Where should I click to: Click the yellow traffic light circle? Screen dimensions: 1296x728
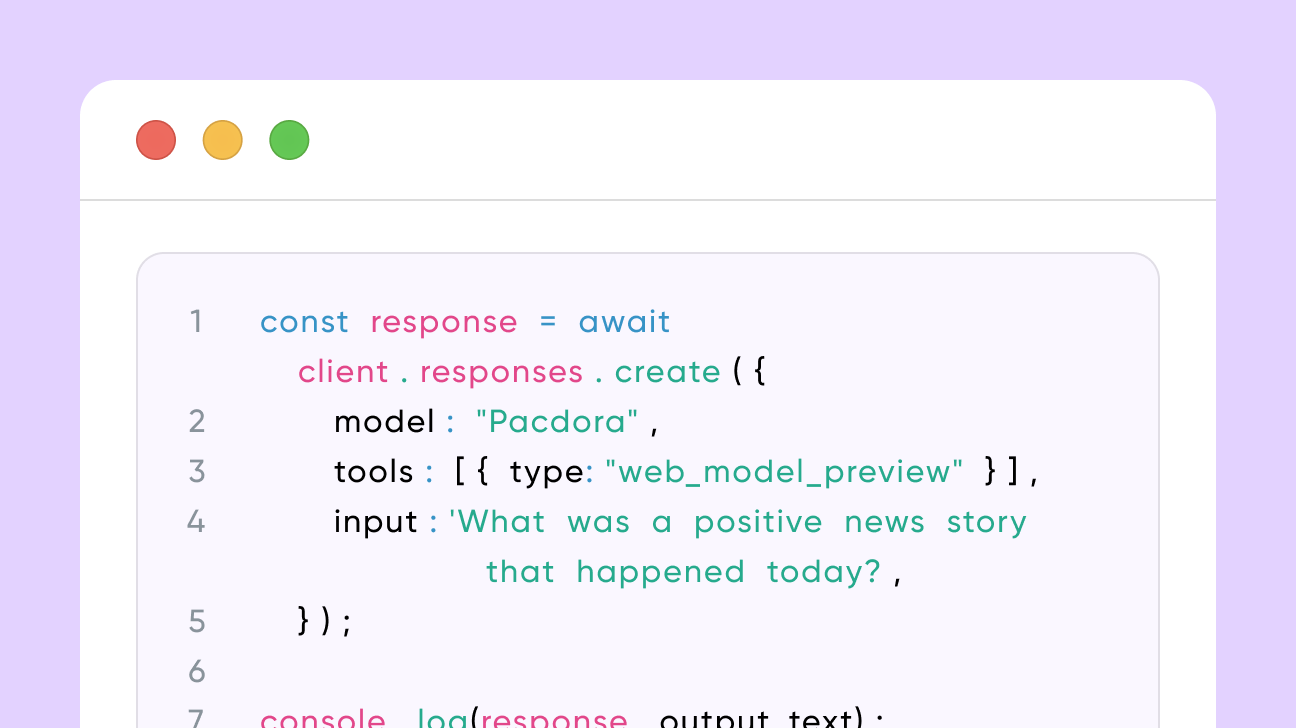tap(223, 140)
